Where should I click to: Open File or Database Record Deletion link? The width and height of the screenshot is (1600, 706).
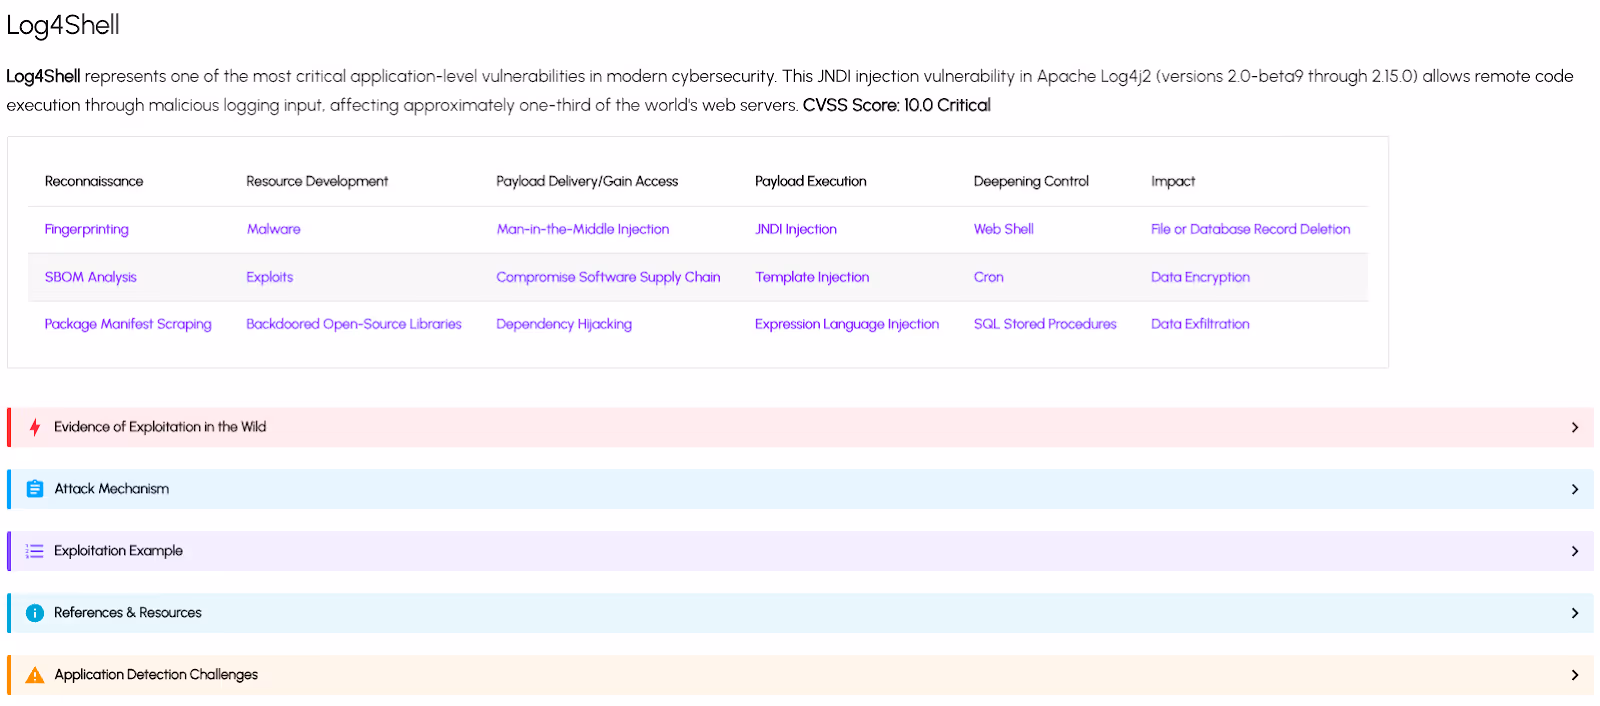pos(1251,229)
